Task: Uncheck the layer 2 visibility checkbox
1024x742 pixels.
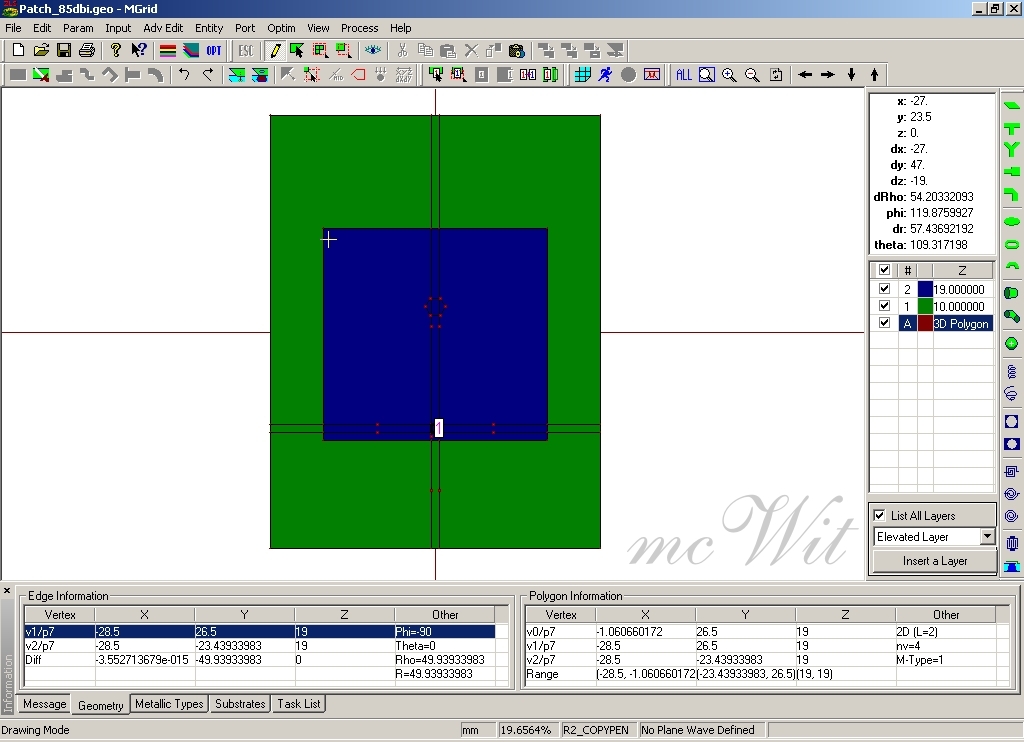Action: click(x=884, y=289)
